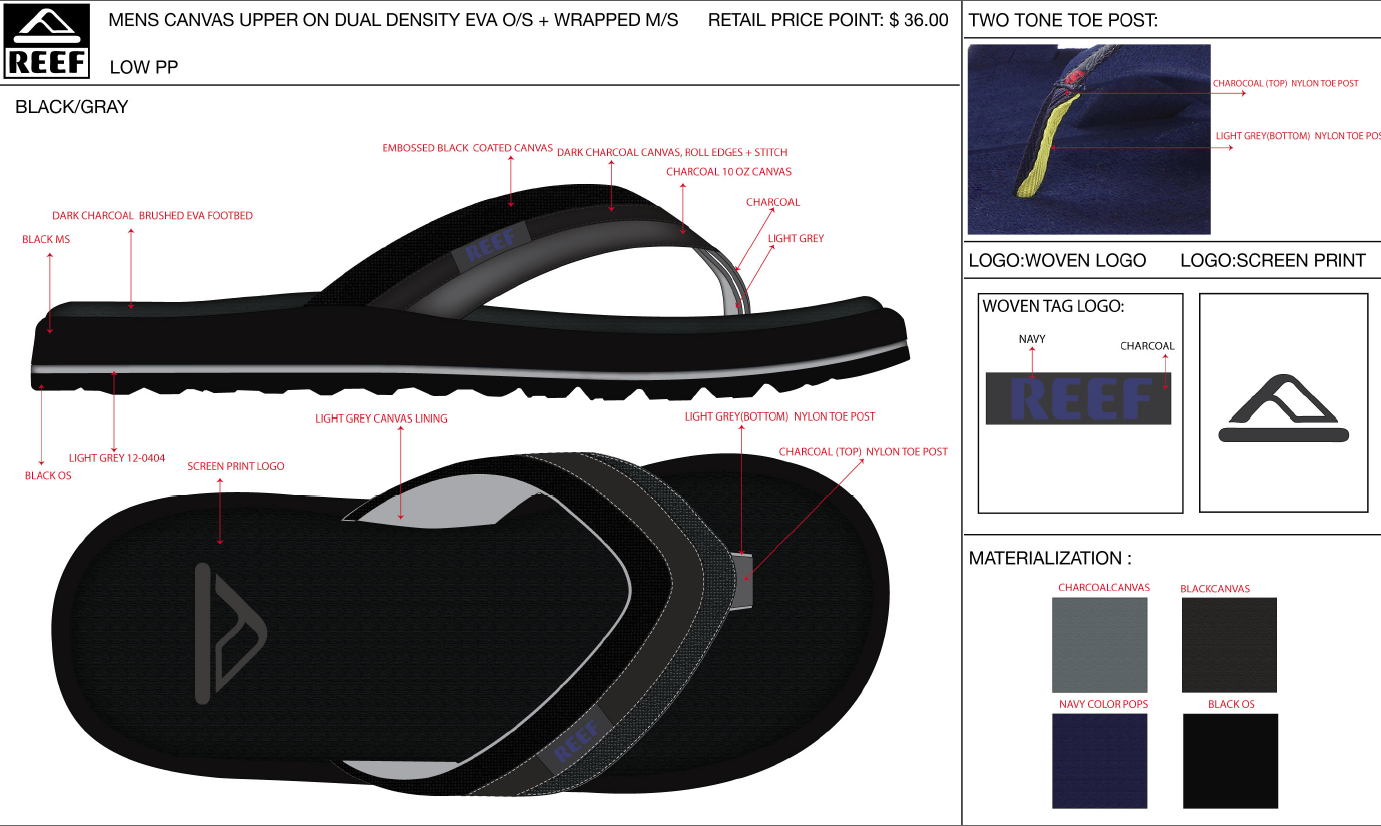Click 'LIGHT GREY 12-0404' label
The image size is (1381, 826).
[x=115, y=459]
